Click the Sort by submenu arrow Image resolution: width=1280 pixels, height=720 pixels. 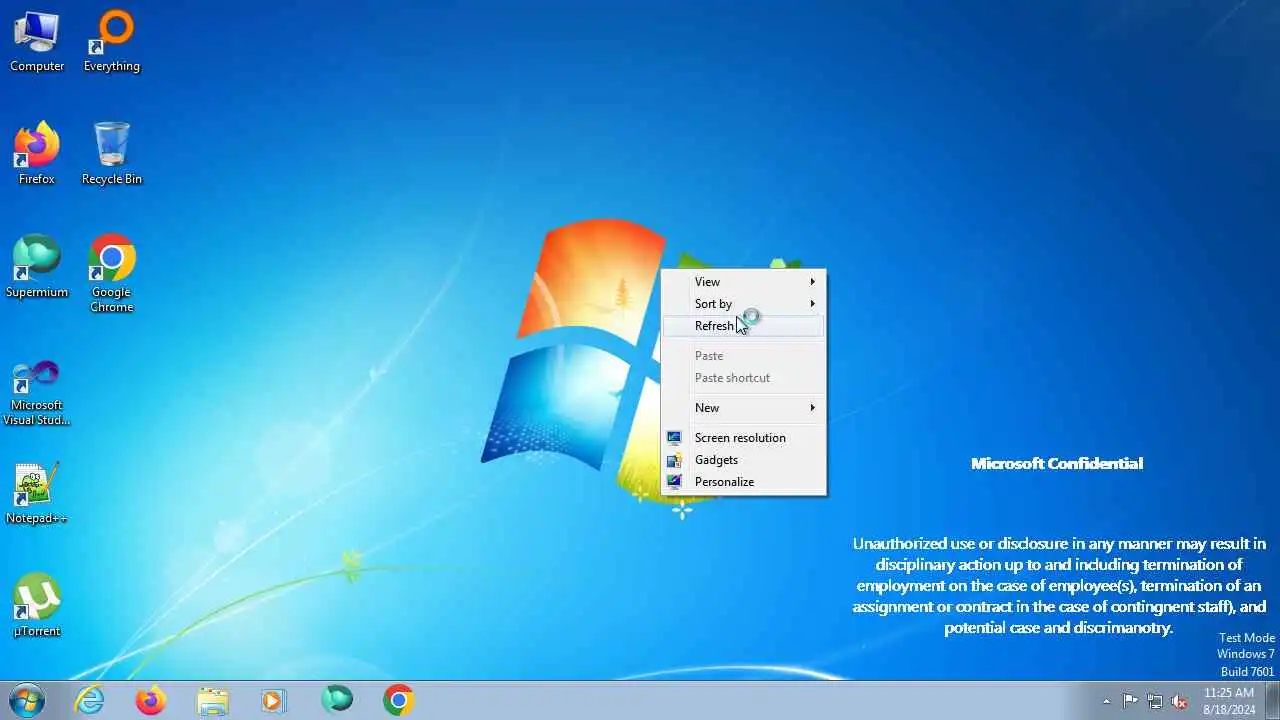[813, 304]
